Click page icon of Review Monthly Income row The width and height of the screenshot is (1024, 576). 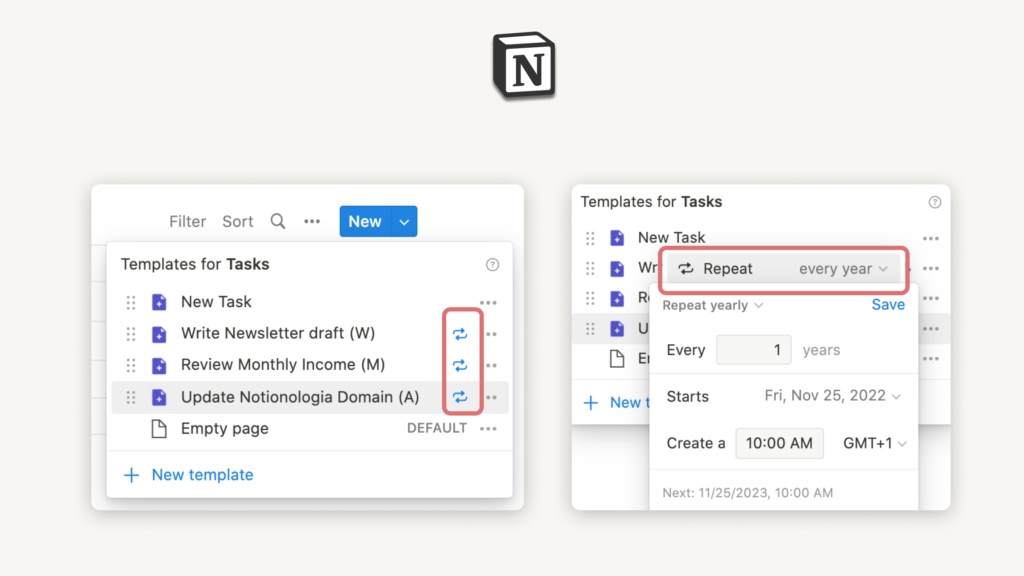tap(159, 365)
